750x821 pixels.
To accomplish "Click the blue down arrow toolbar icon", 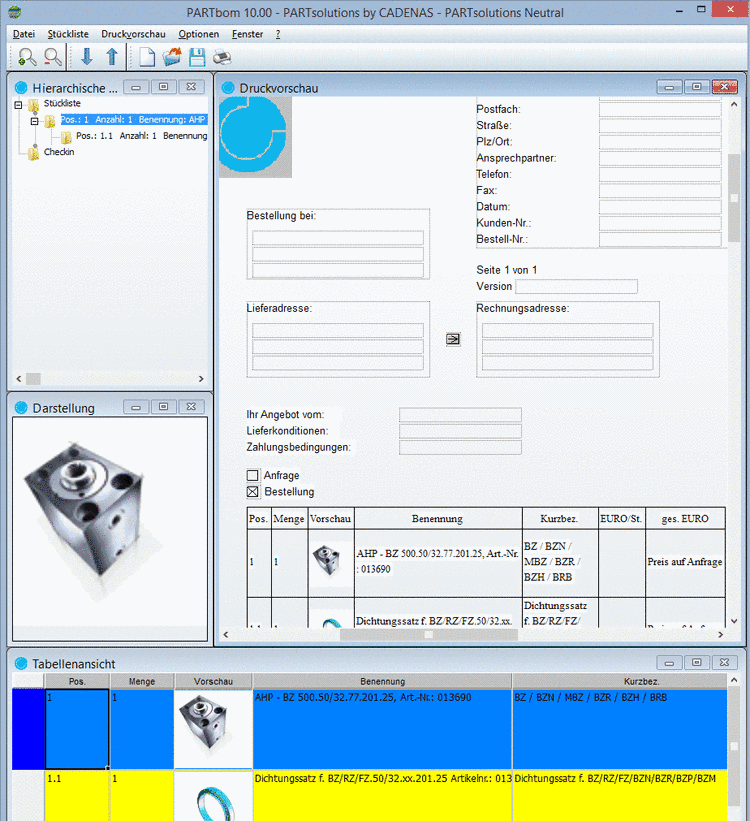I will click(86, 57).
